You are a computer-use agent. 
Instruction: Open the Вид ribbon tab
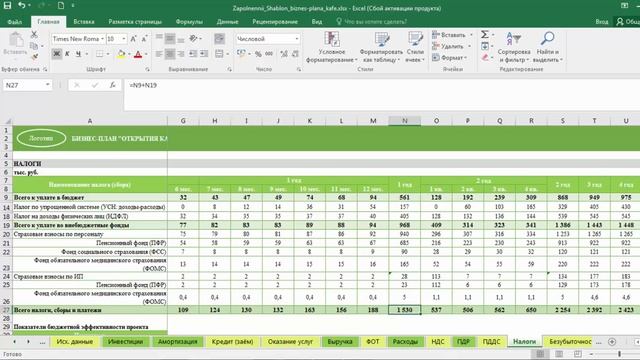[x=317, y=22]
